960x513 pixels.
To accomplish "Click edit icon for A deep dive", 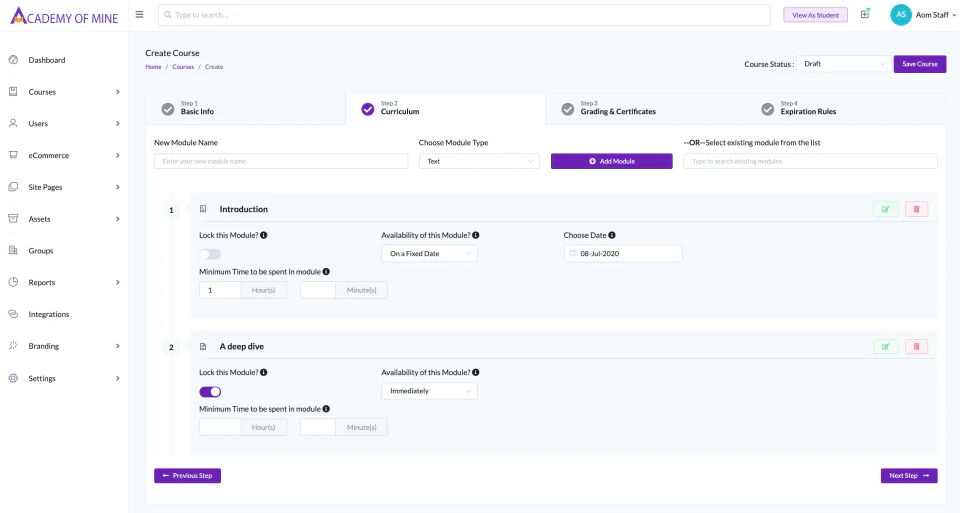I will point(885,346).
